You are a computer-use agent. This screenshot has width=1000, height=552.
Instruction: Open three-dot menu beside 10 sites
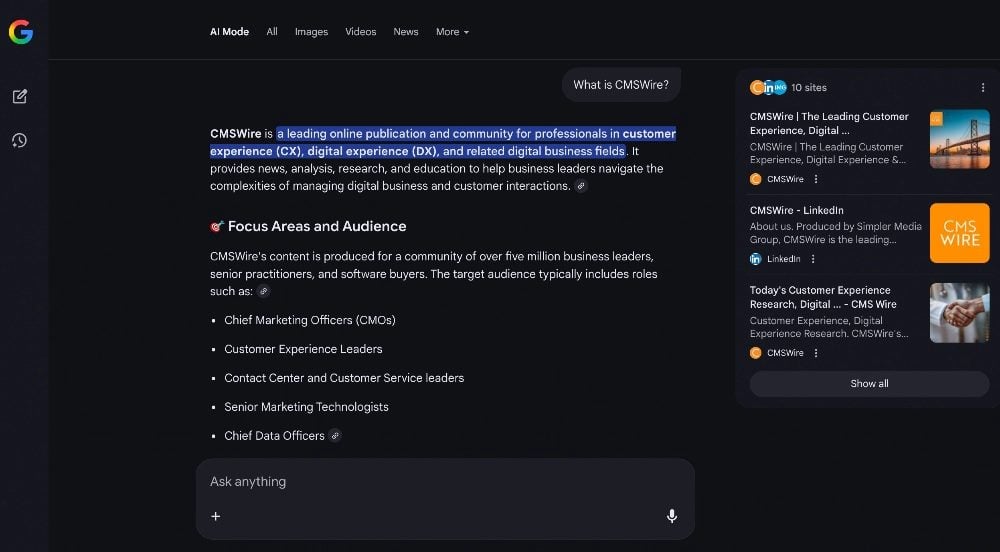coord(983,87)
